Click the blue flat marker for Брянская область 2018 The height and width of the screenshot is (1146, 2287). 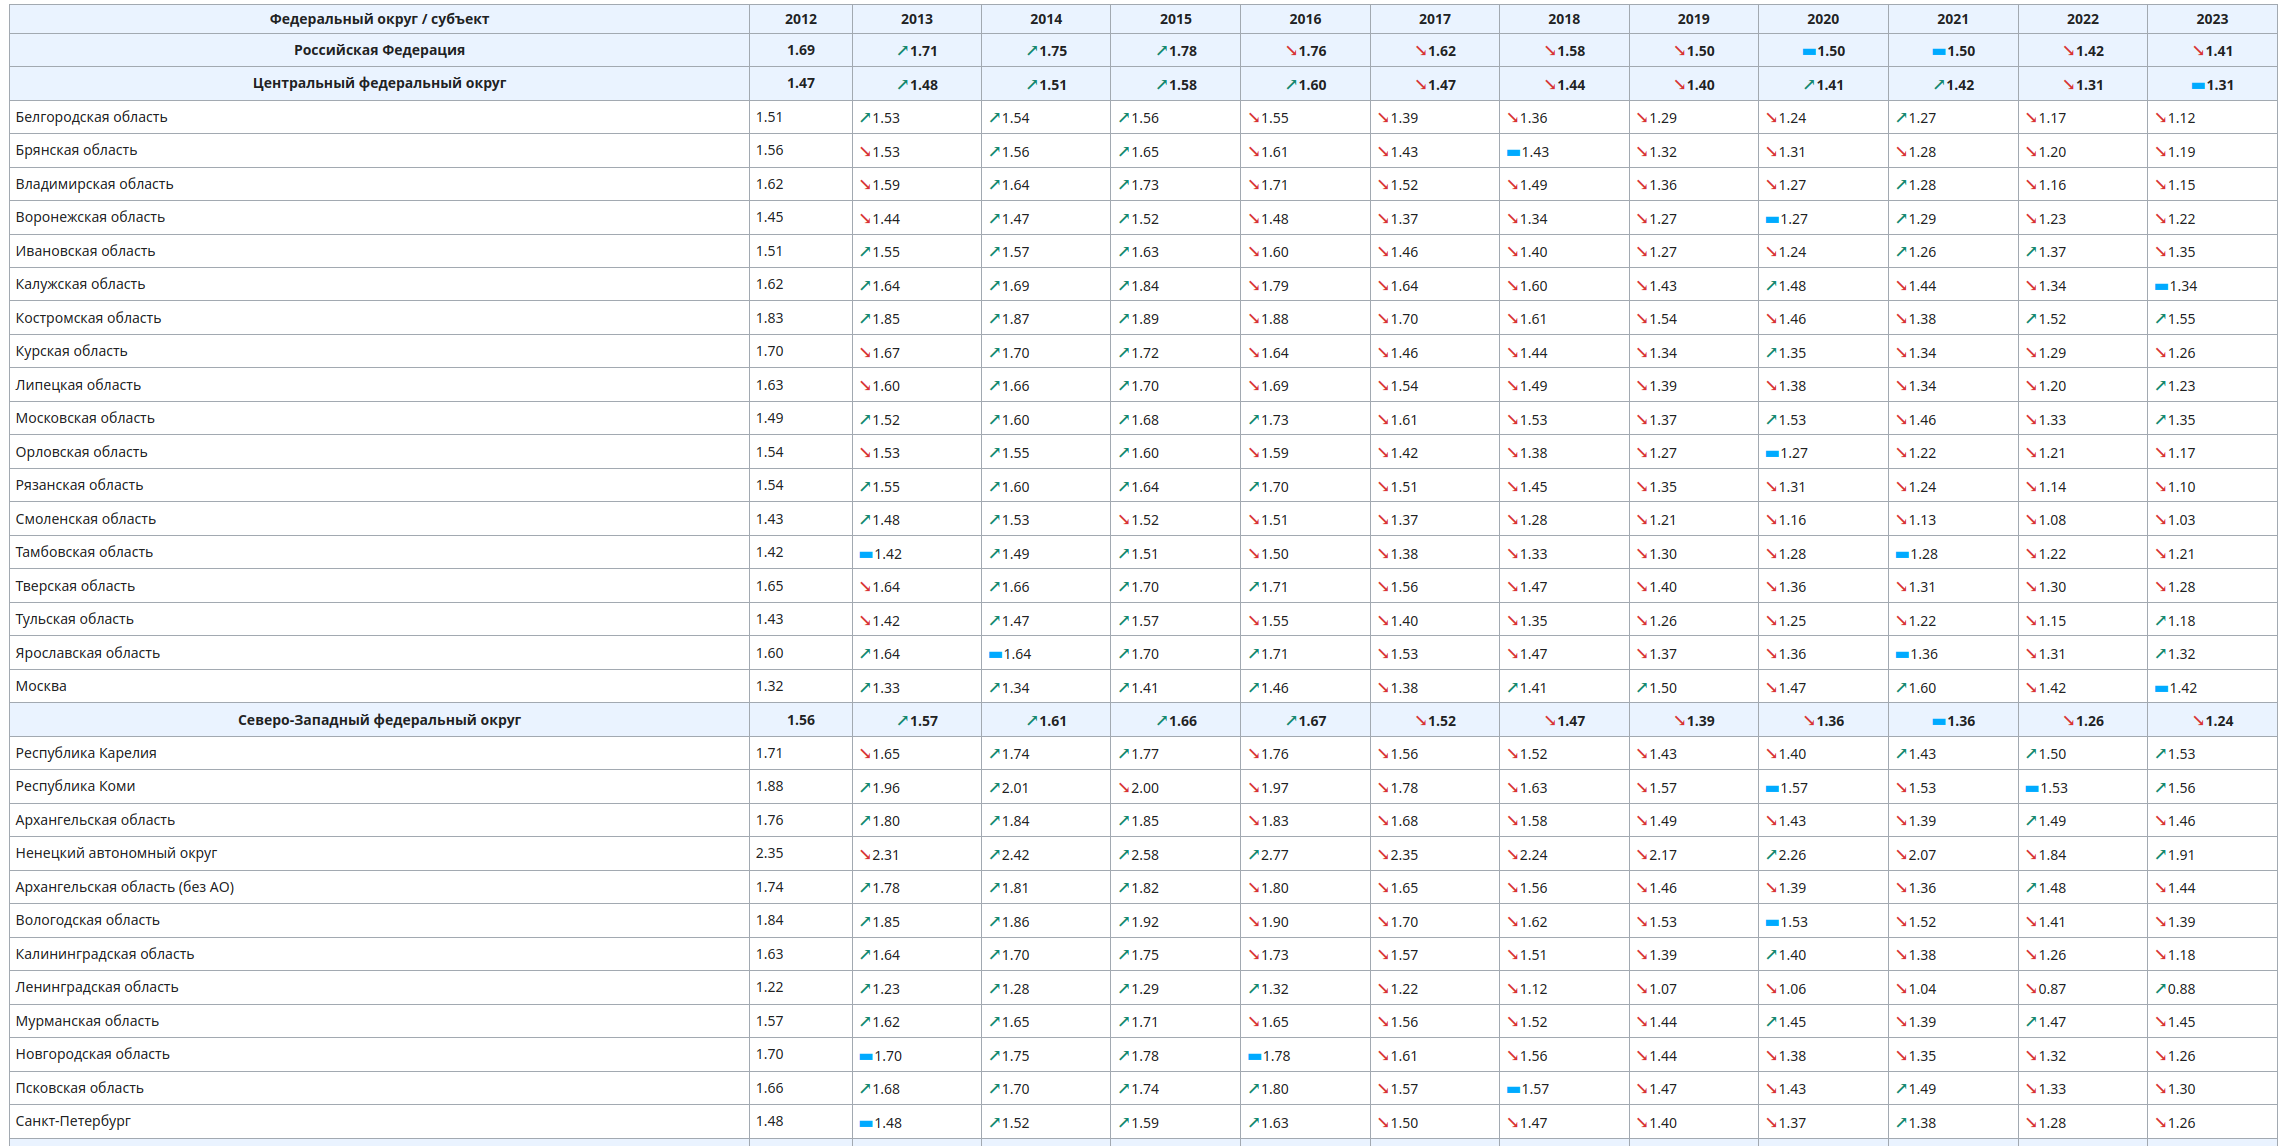pos(1513,153)
